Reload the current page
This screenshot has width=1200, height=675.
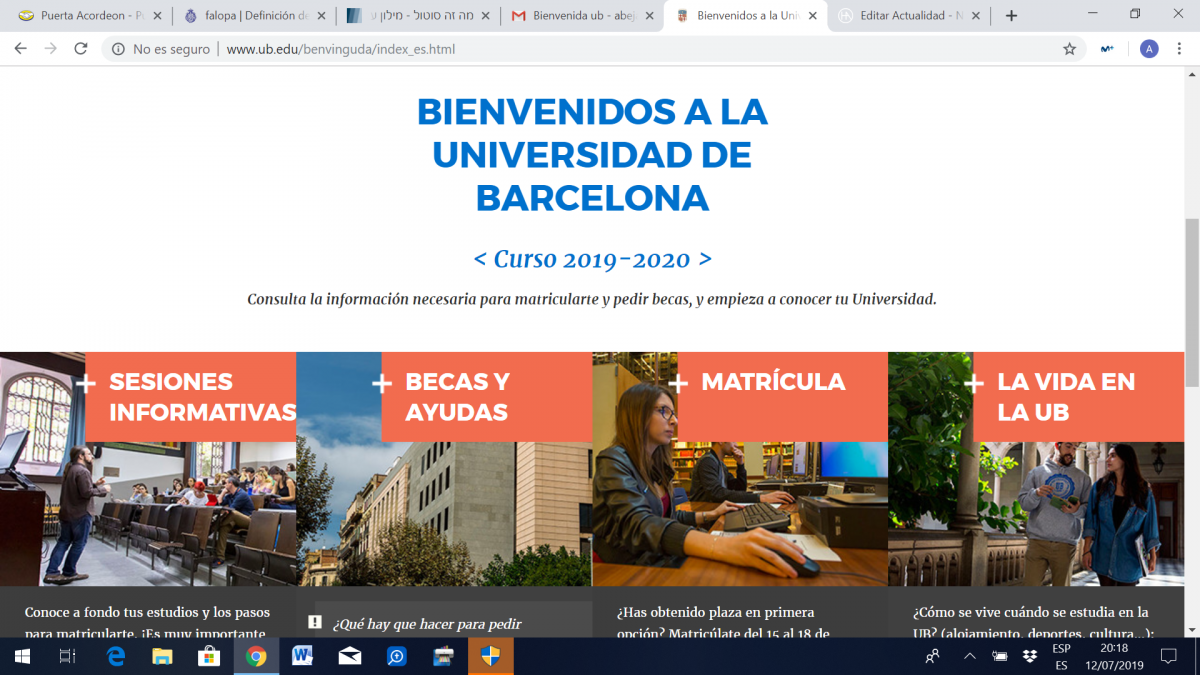coord(81,49)
